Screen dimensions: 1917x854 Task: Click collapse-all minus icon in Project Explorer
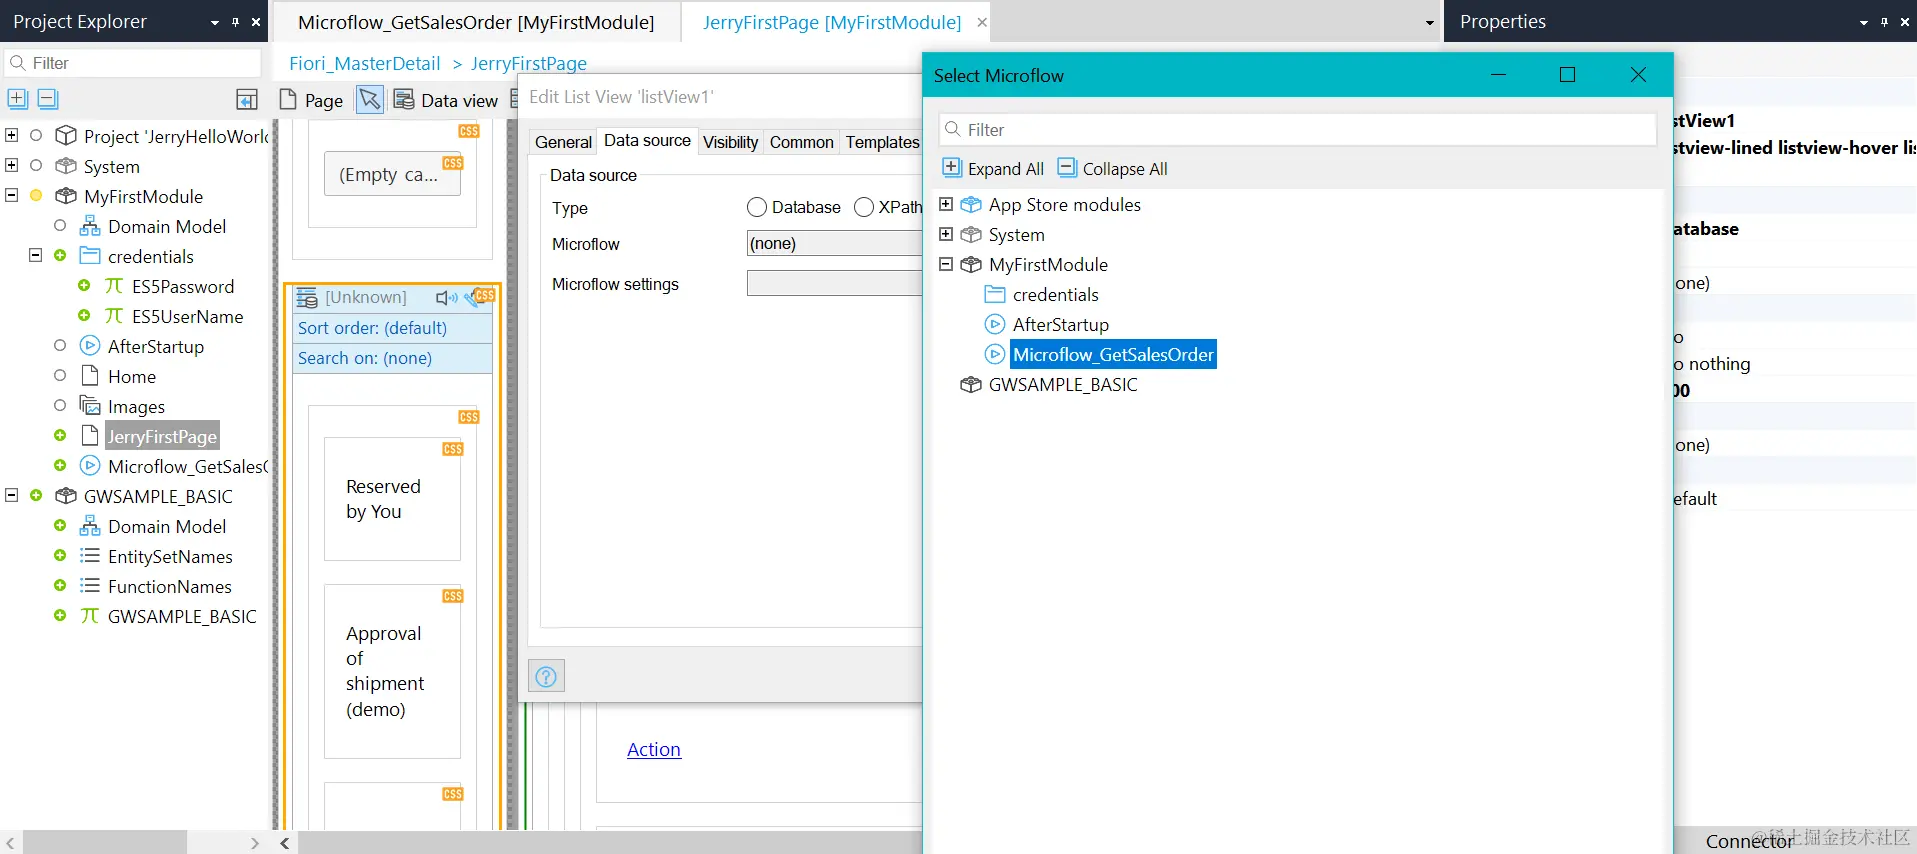48,99
